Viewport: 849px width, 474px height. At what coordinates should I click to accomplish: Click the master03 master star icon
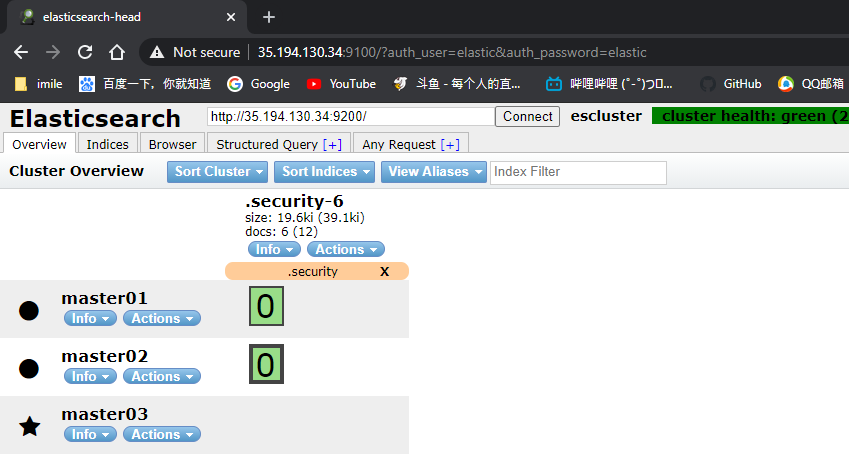[29, 426]
